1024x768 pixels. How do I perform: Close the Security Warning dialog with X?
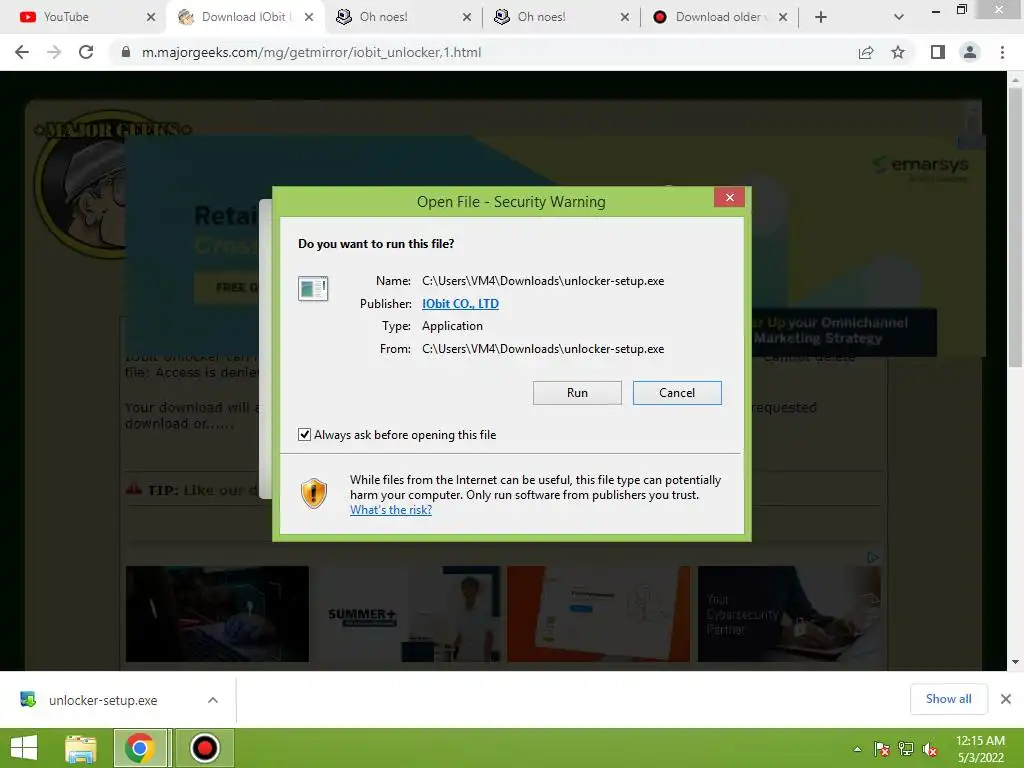(x=729, y=197)
